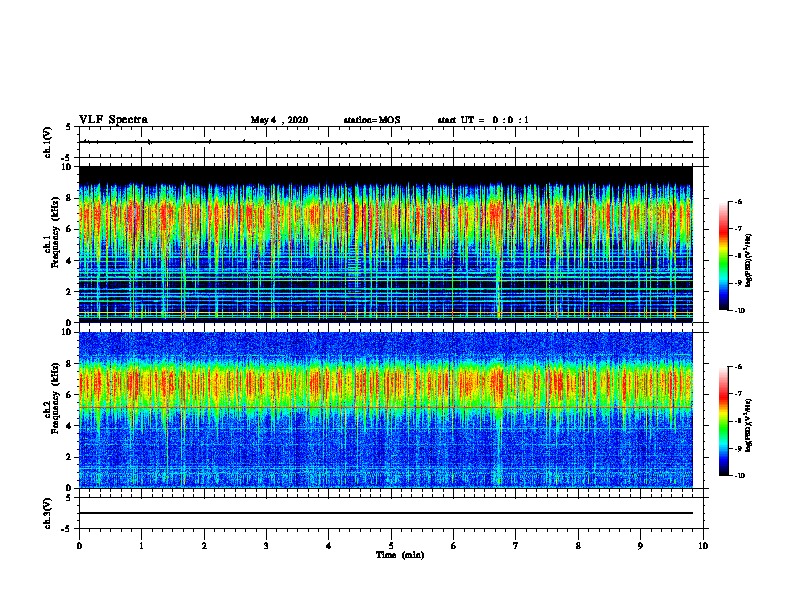Click the "2" kHz tick of ch.1 spectrogram
This screenshot has width=792, height=612.
pyautogui.click(x=70, y=292)
